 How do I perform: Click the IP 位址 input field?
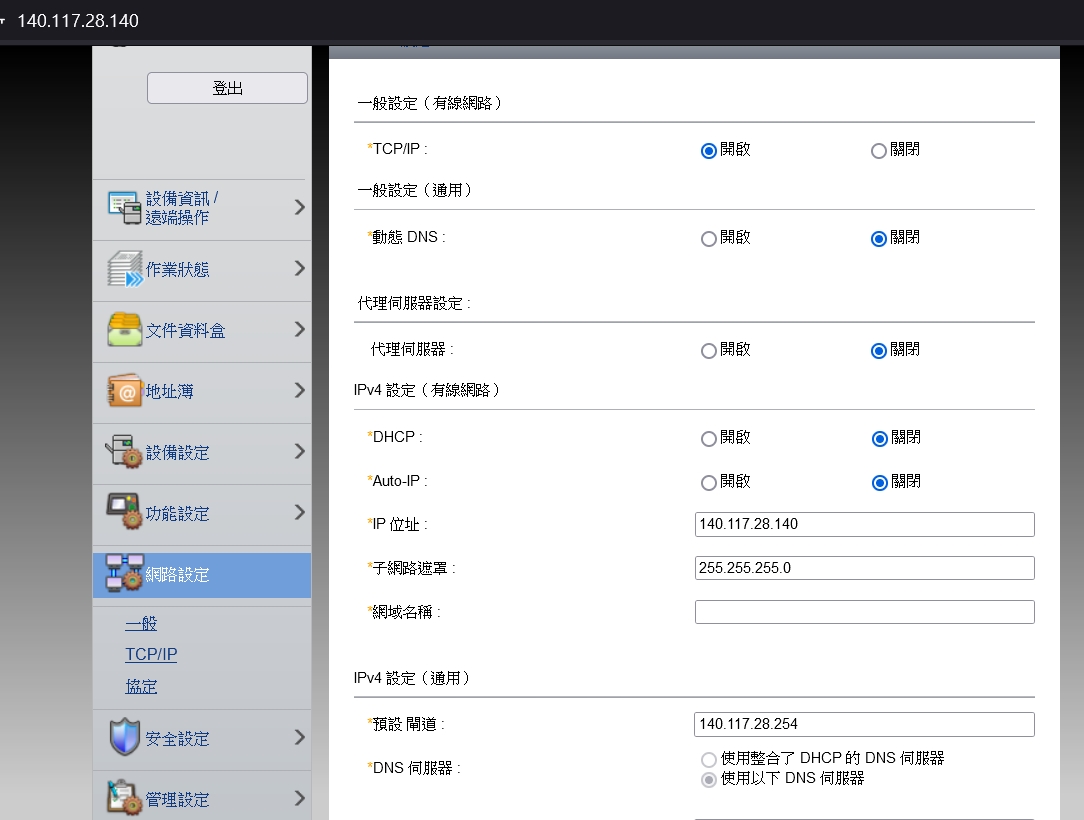click(x=864, y=524)
